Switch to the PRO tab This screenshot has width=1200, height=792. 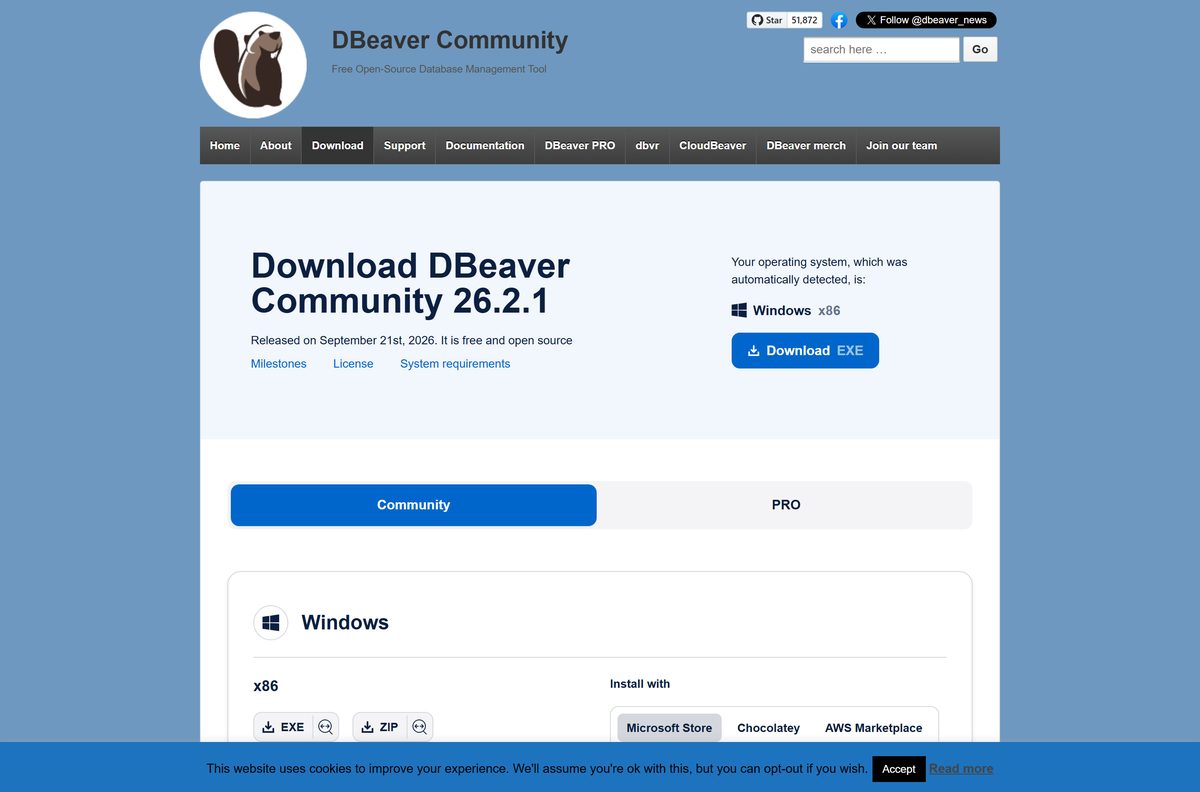(786, 505)
